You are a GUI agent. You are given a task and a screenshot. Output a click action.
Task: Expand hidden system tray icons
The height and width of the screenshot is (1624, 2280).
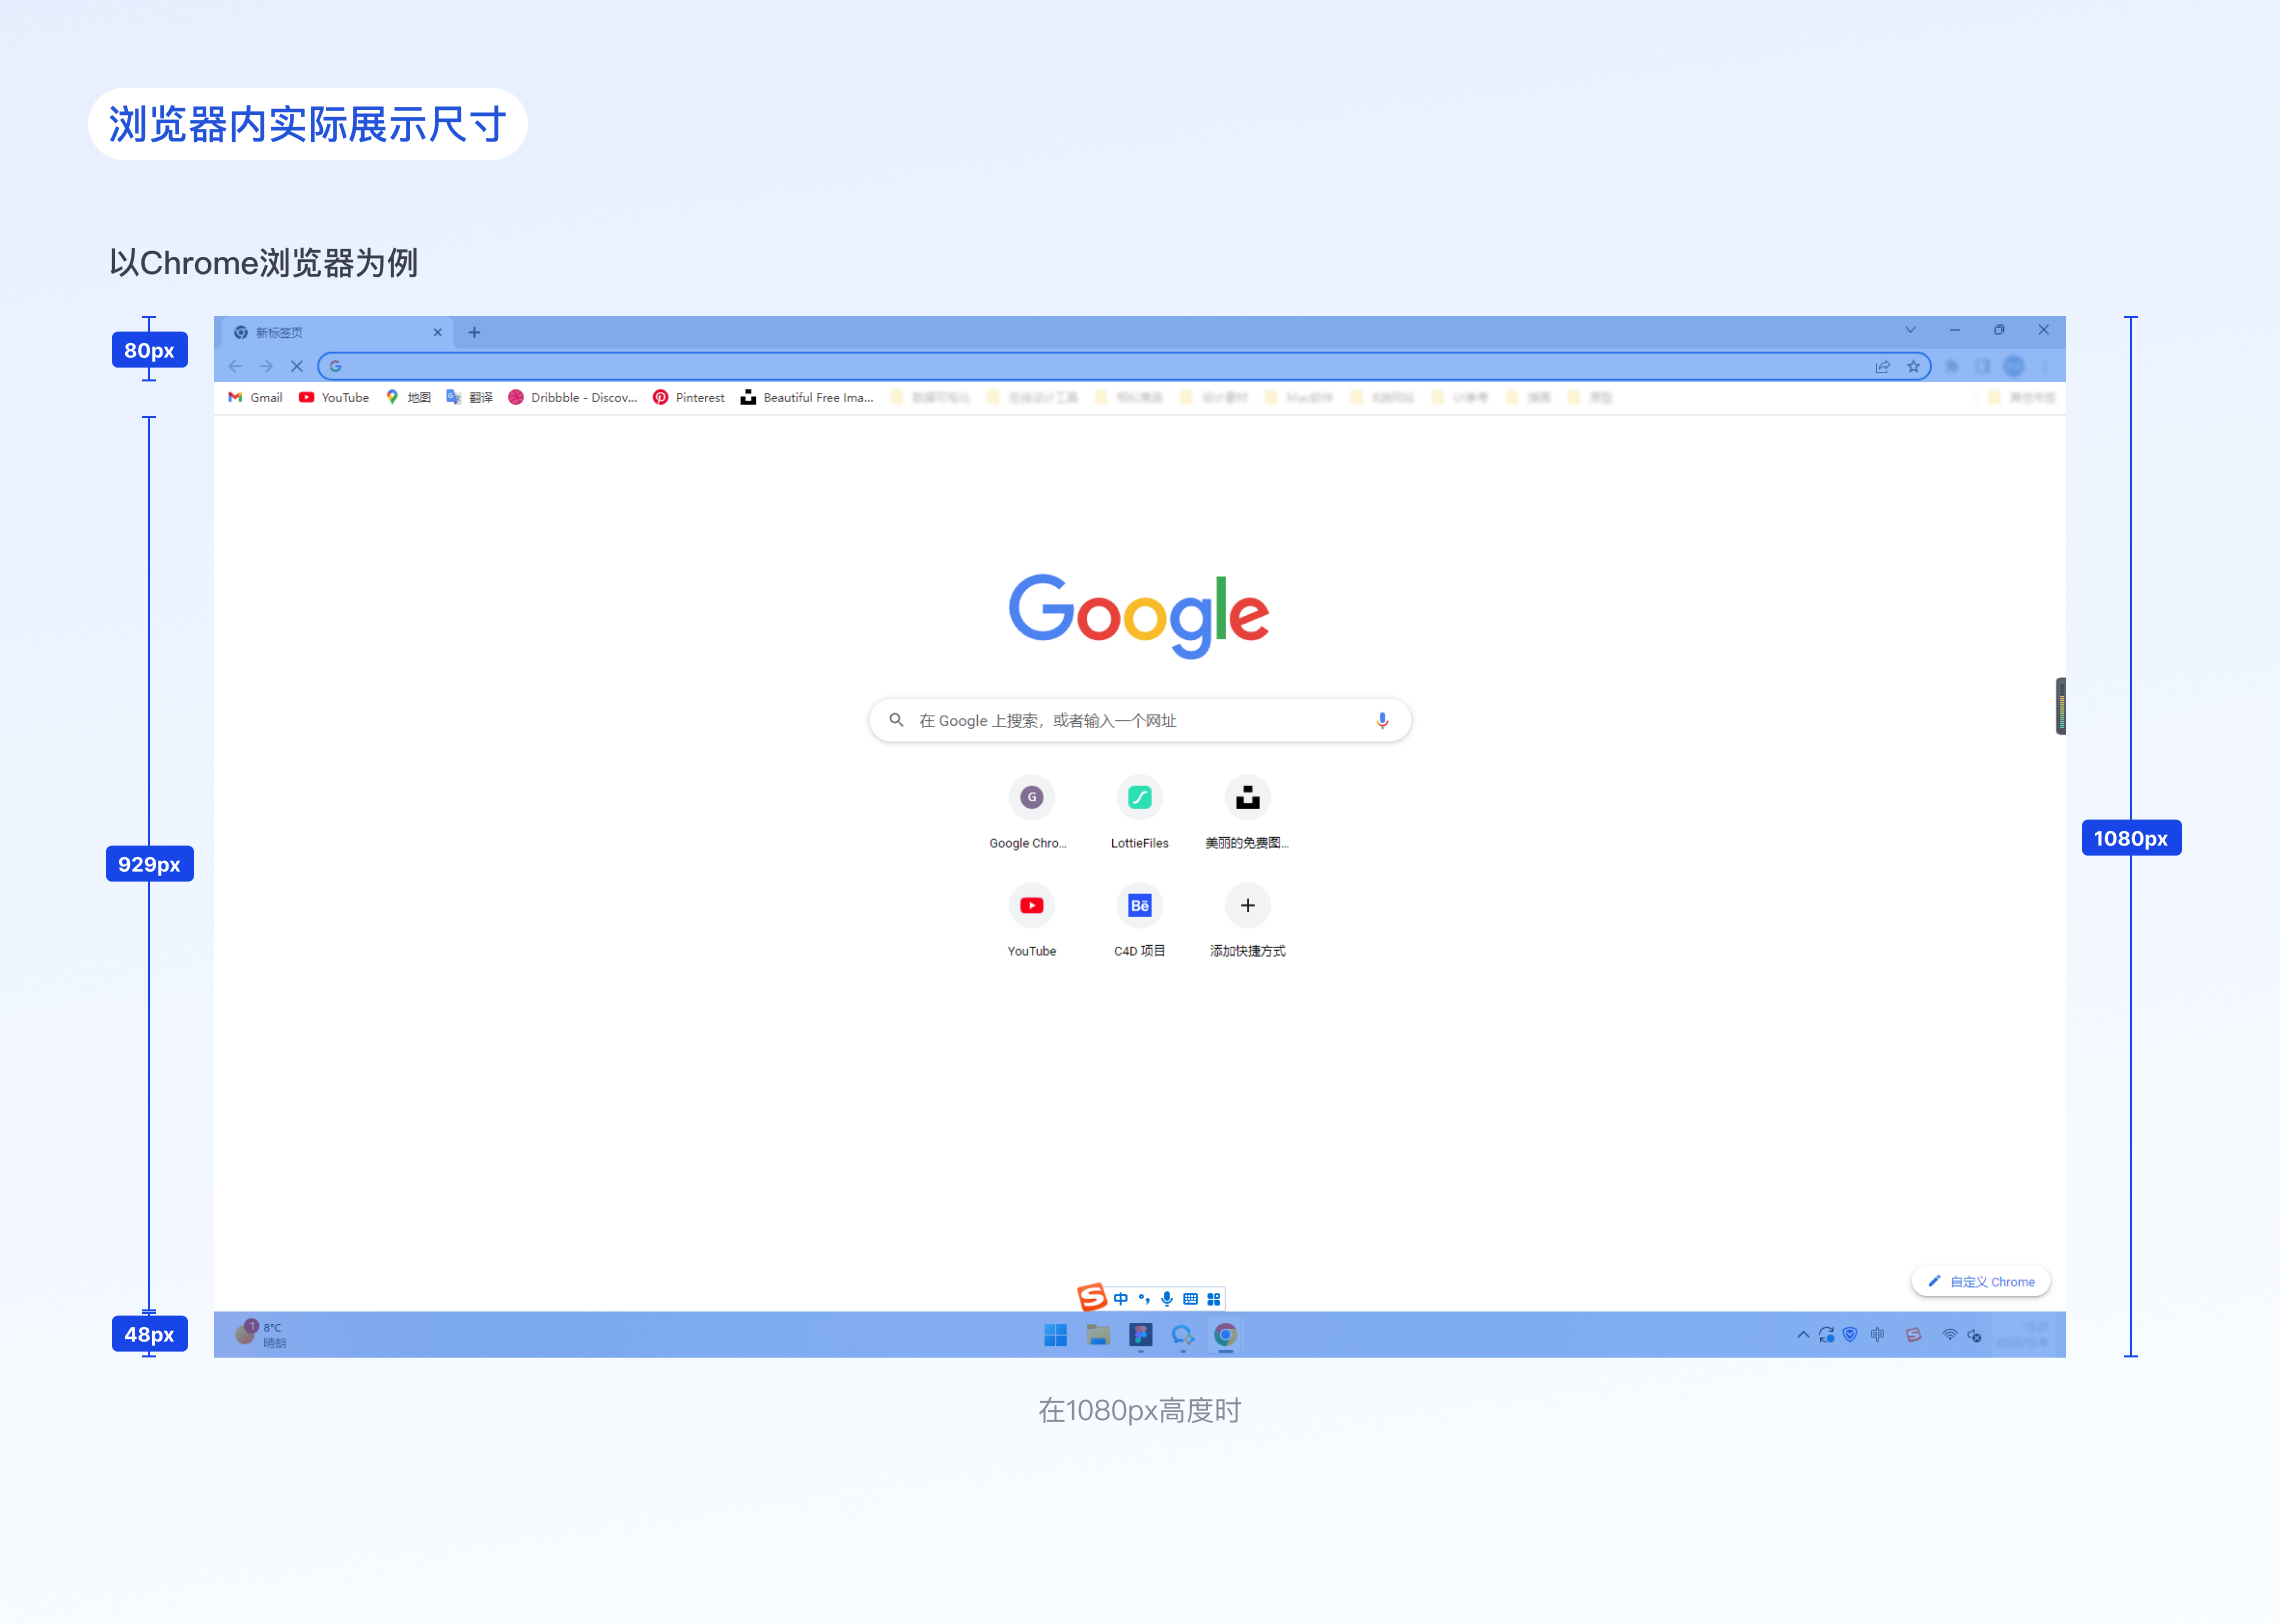tap(1803, 1335)
